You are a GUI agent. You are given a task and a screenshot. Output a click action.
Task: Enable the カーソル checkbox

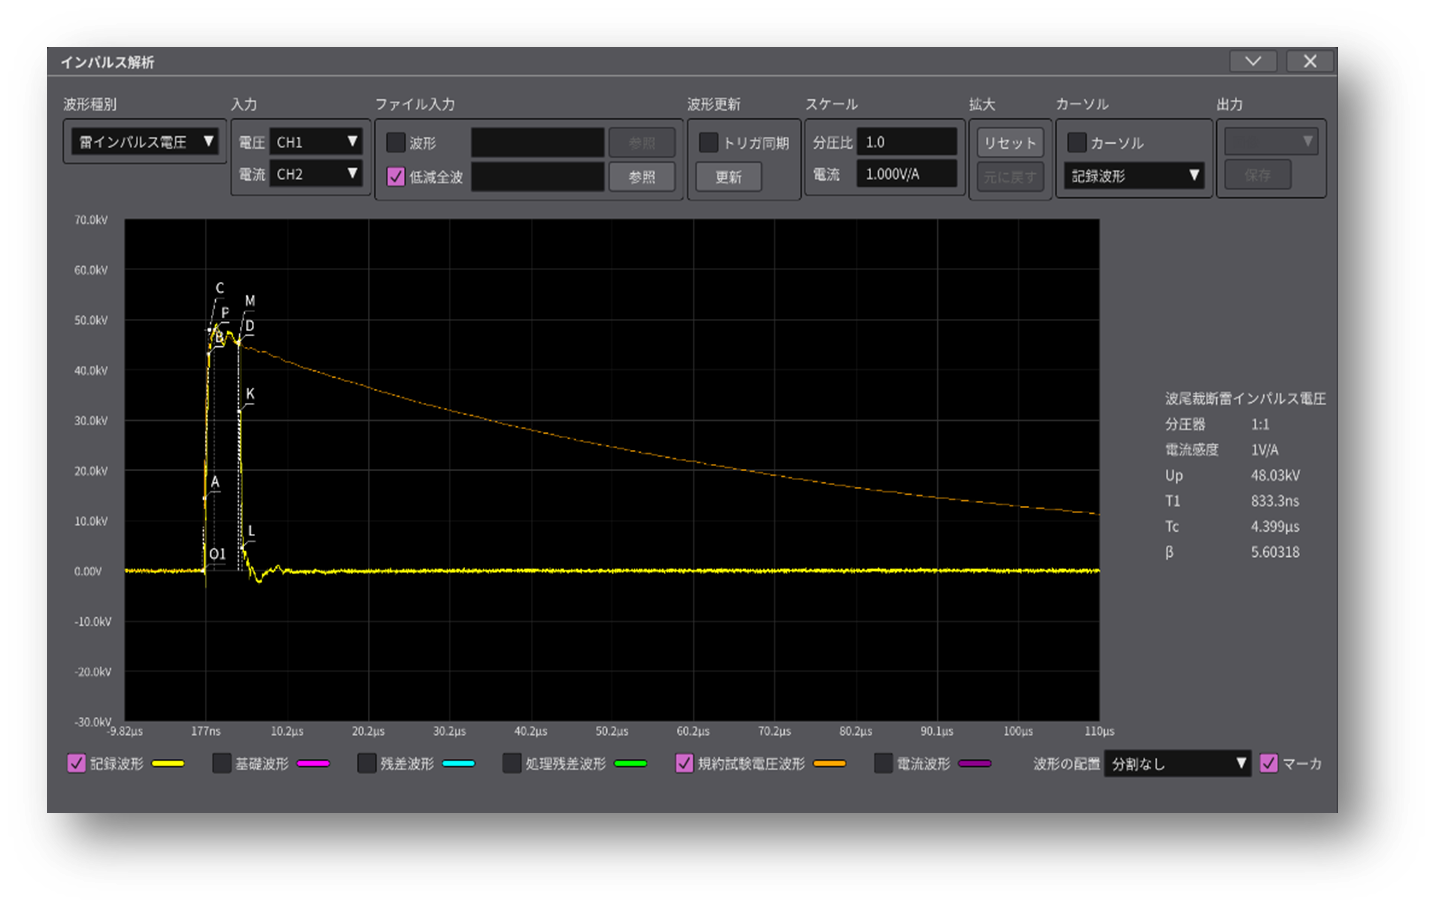(x=1077, y=143)
